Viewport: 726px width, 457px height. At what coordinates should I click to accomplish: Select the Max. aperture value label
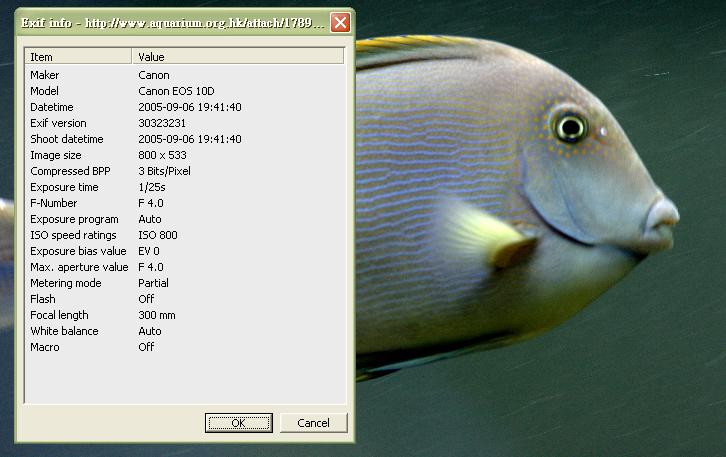79,267
